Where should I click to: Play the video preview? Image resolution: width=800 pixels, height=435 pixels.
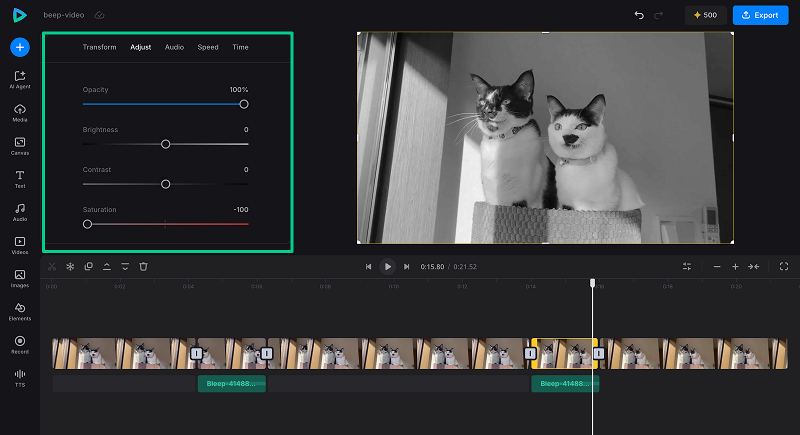click(387, 267)
